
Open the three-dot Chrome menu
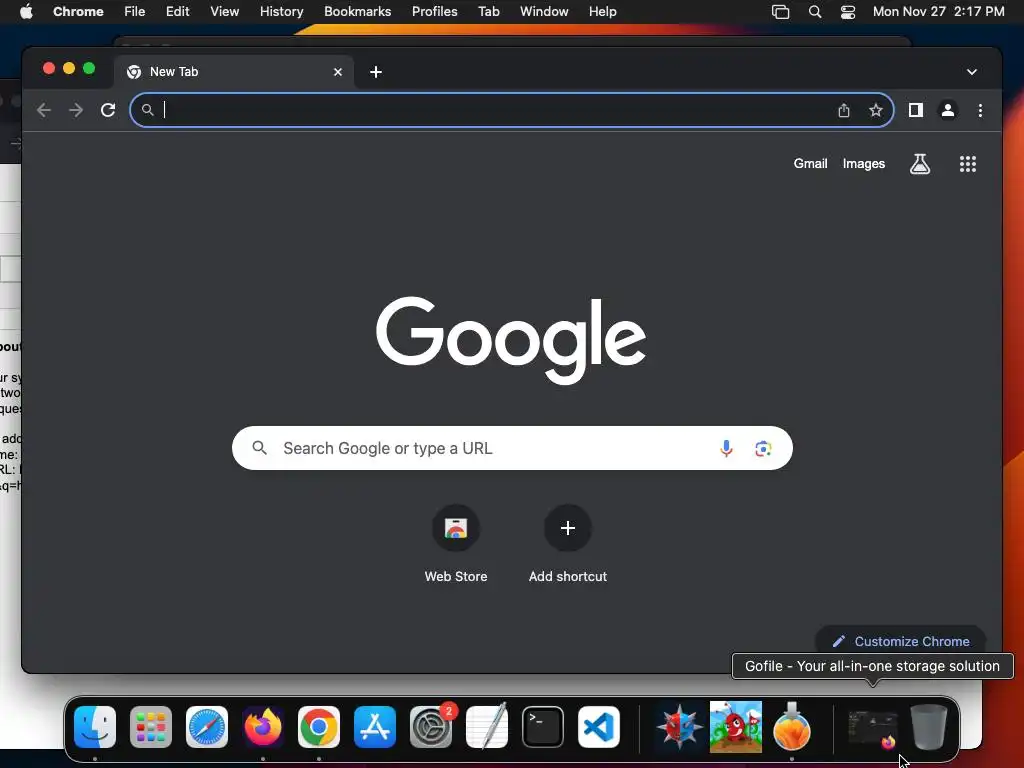[x=980, y=110]
